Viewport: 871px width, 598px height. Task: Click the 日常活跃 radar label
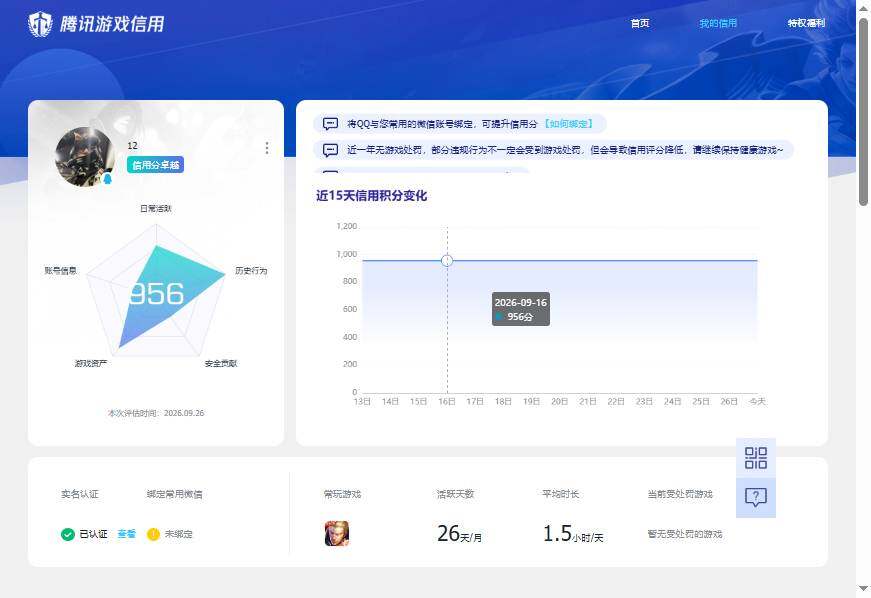(x=156, y=209)
